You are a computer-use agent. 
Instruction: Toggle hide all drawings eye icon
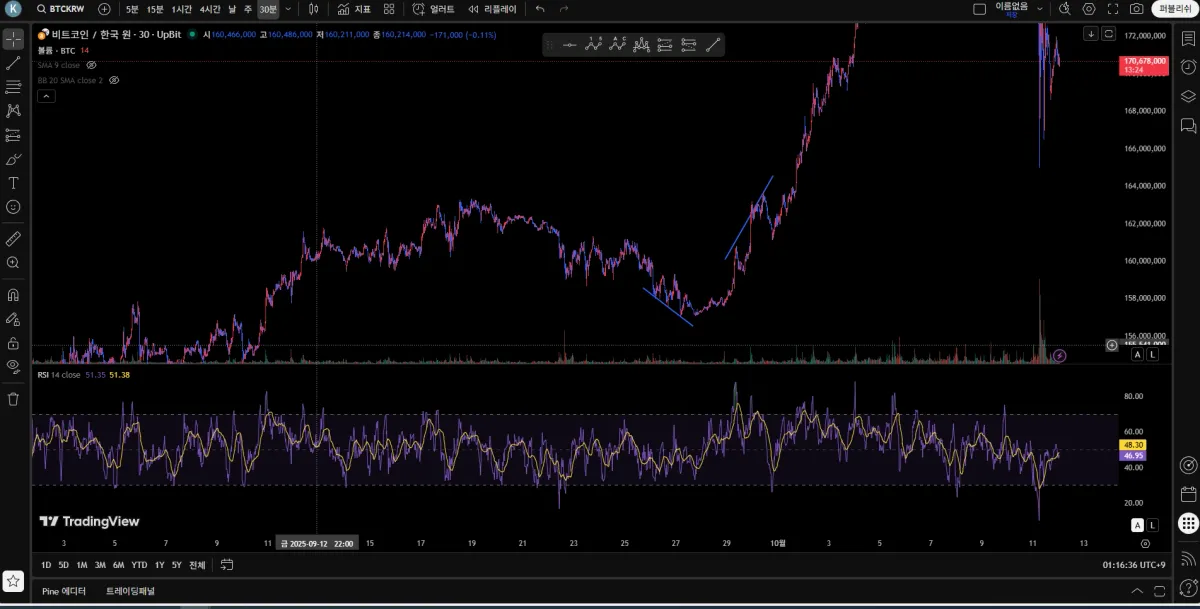click(13, 366)
